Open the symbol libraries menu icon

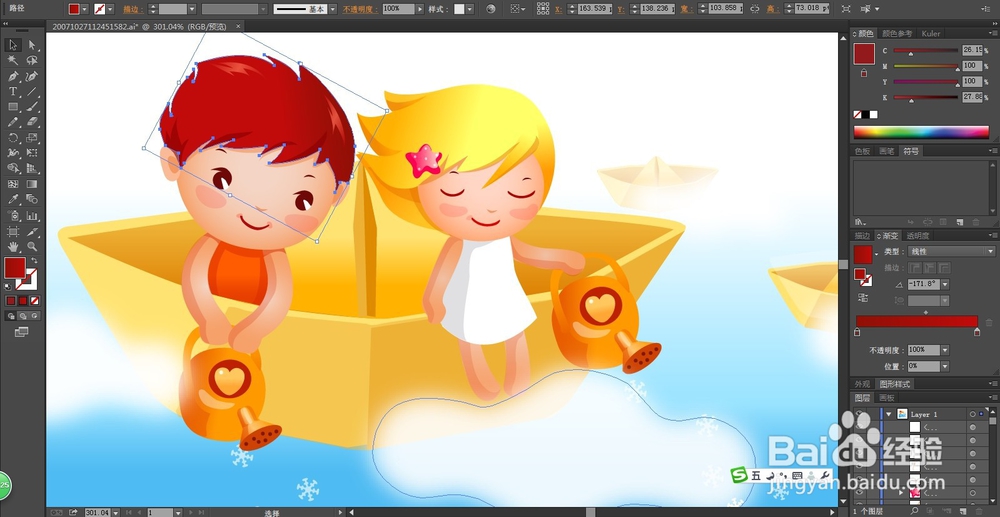point(860,222)
